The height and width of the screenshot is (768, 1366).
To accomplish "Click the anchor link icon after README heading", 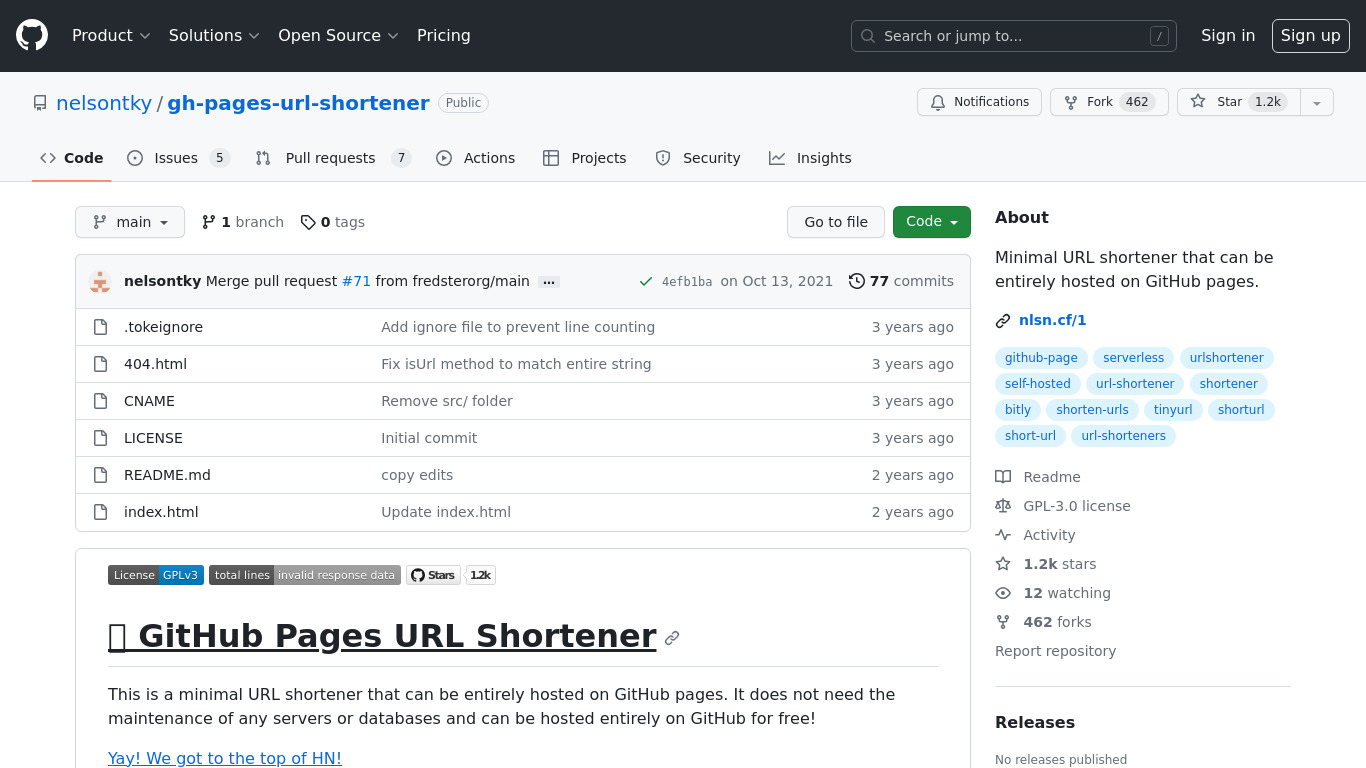I will [672, 638].
